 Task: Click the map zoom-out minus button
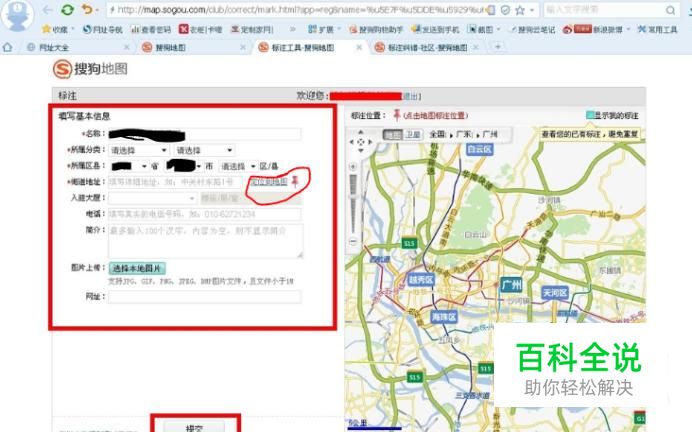click(x=353, y=241)
